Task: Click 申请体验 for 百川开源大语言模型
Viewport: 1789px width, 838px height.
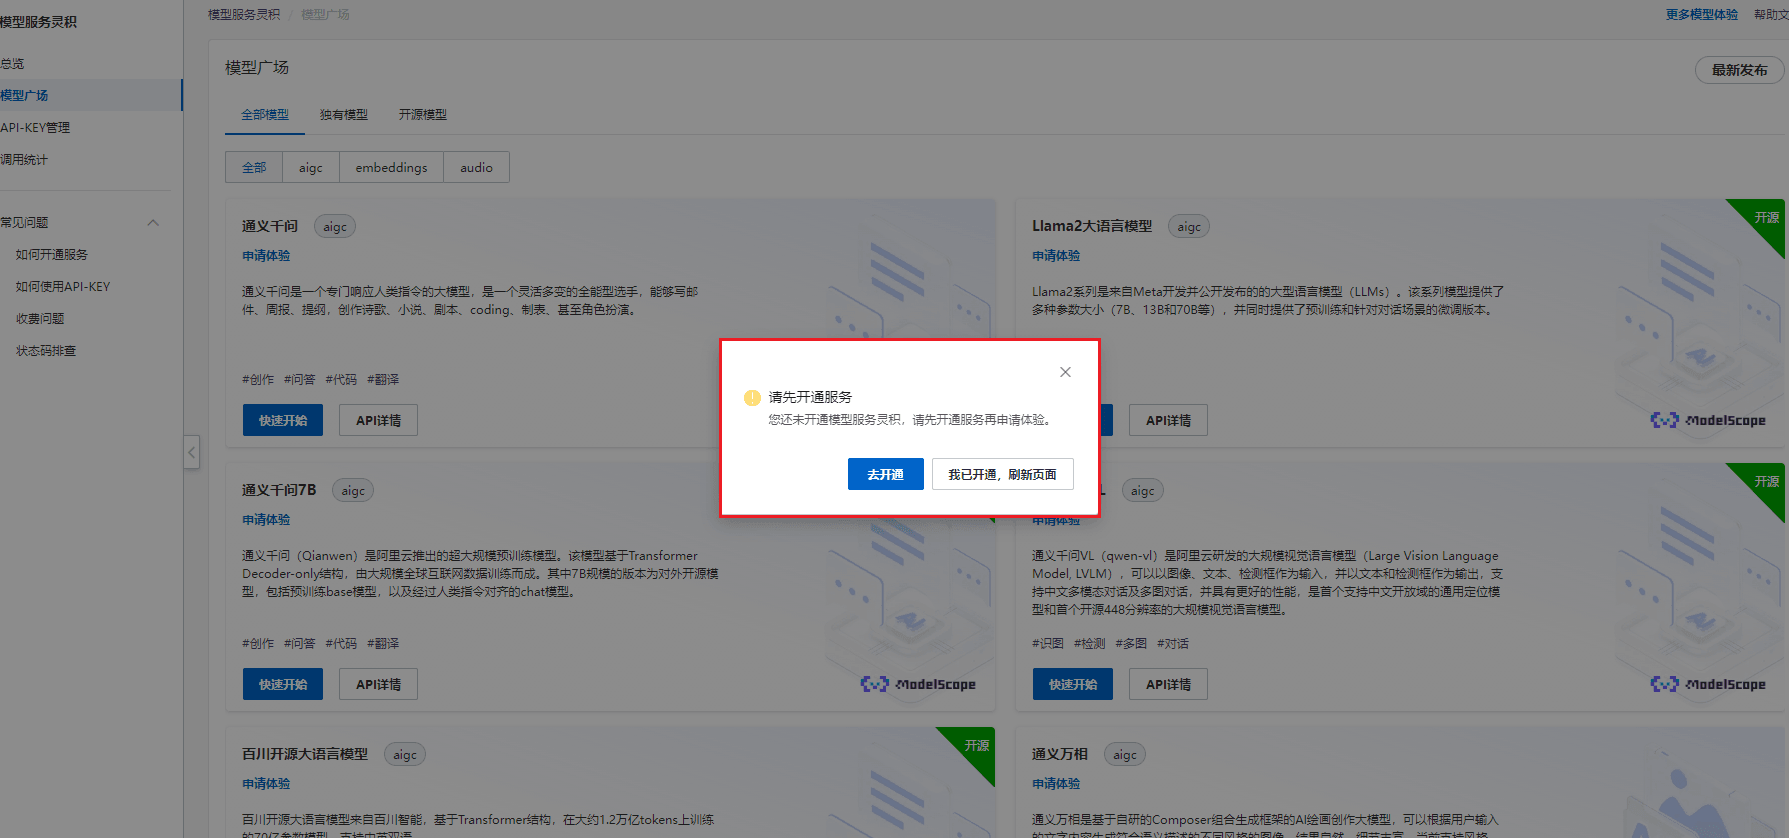Action: point(266,784)
